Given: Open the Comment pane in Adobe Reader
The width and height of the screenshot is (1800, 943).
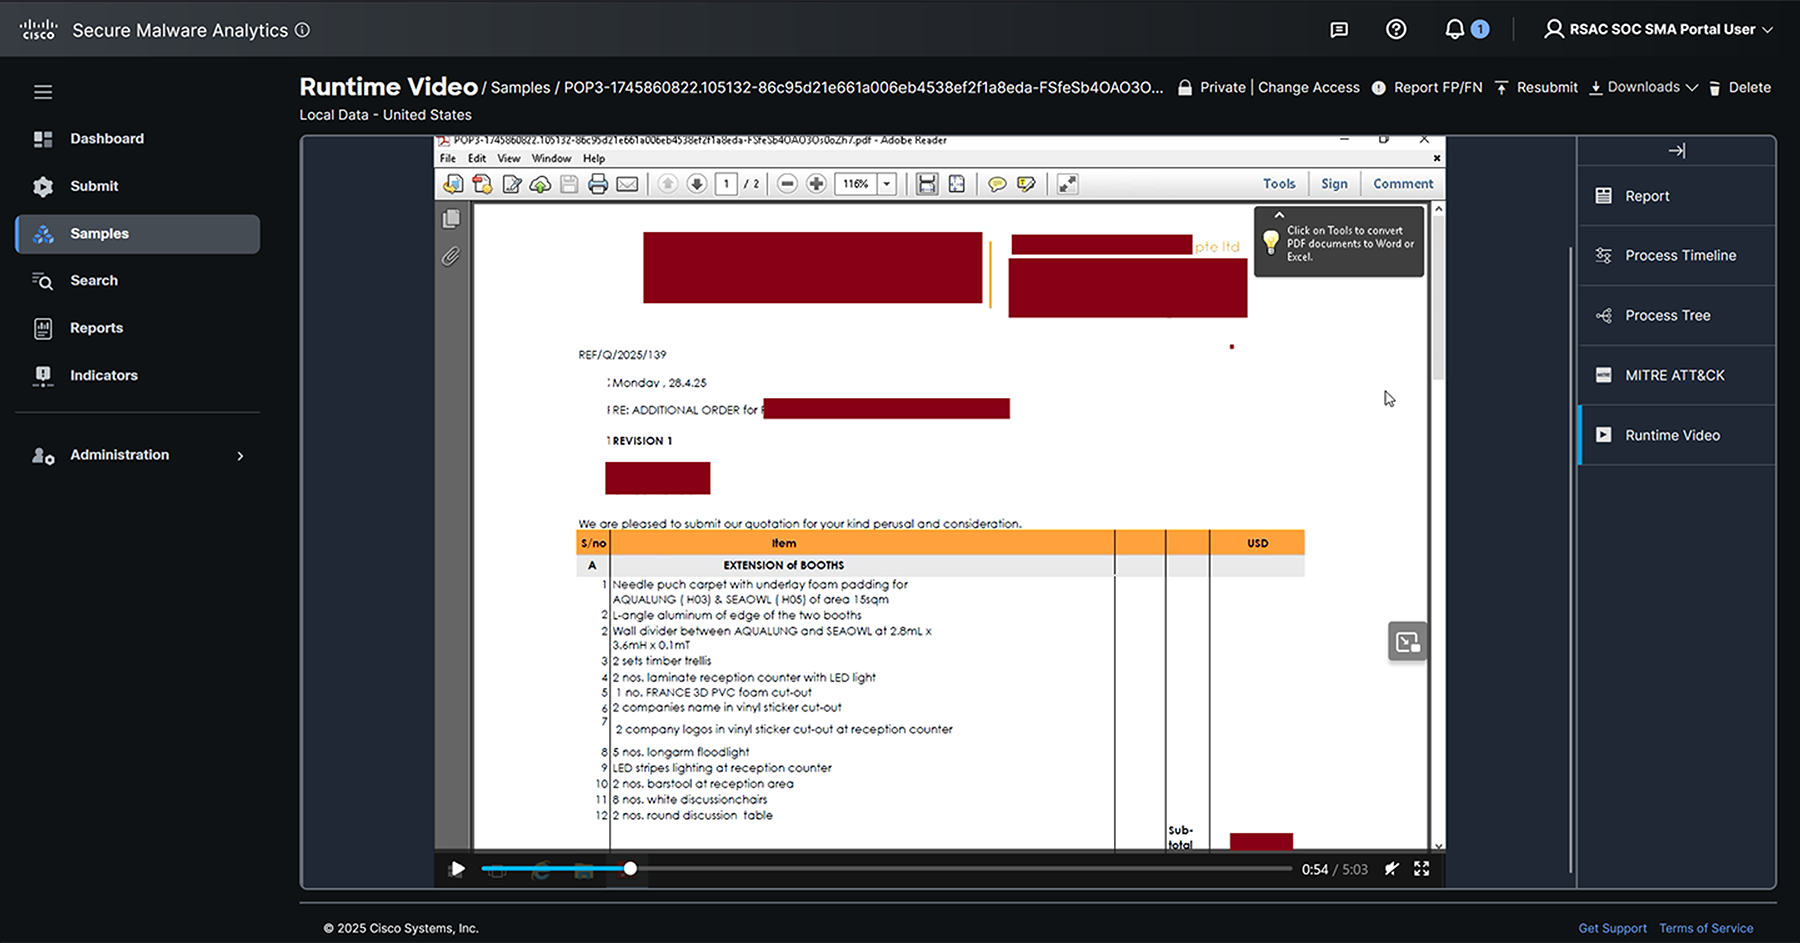Looking at the screenshot, I should point(1403,184).
